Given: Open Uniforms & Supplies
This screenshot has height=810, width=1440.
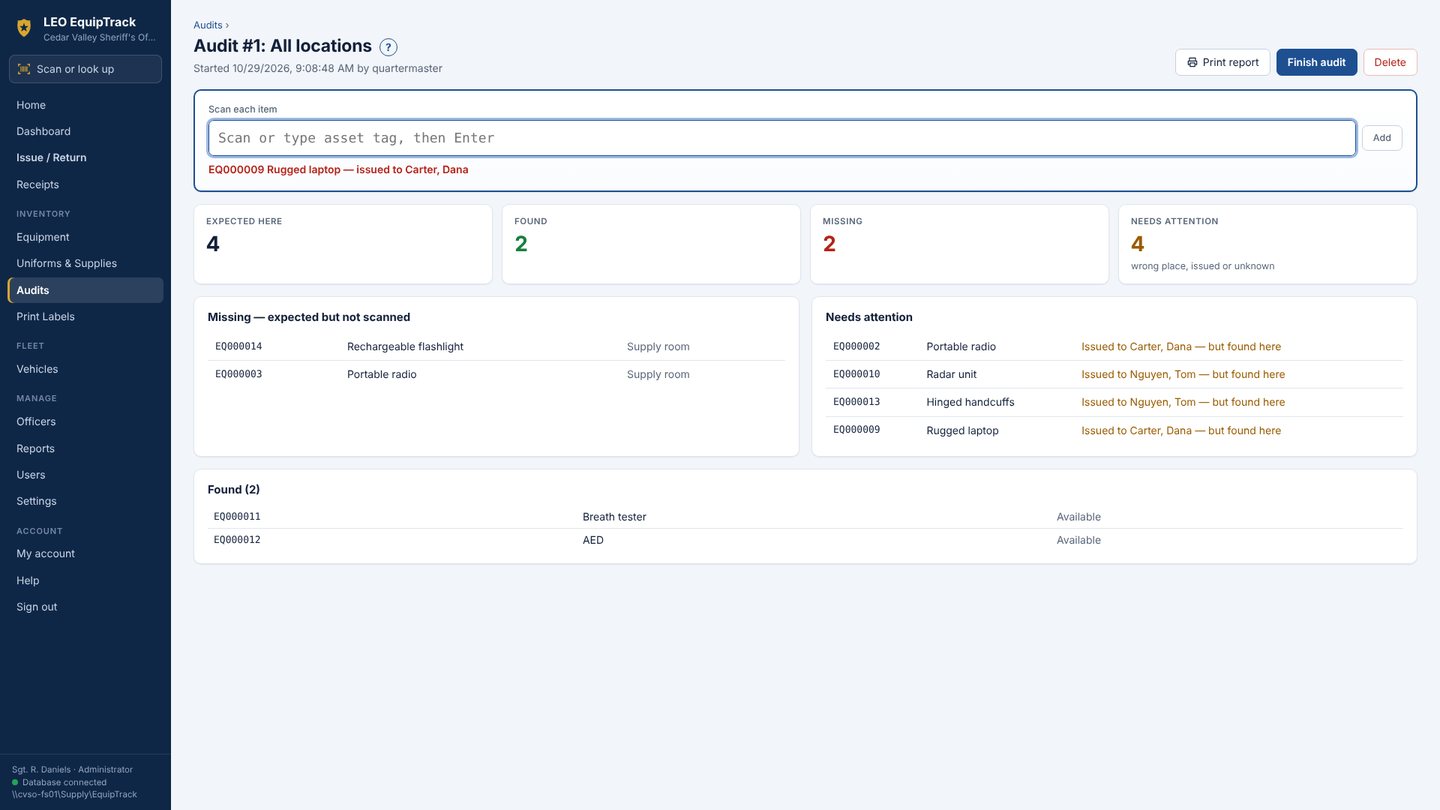Looking at the screenshot, I should point(85,263).
